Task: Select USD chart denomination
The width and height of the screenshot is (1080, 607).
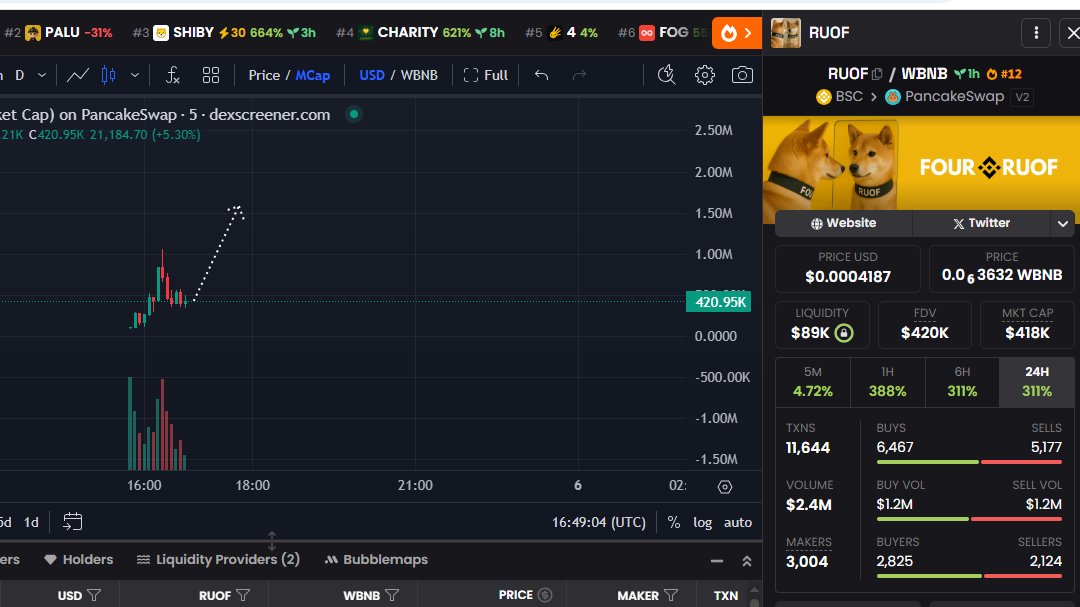Action: pyautogui.click(x=372, y=75)
